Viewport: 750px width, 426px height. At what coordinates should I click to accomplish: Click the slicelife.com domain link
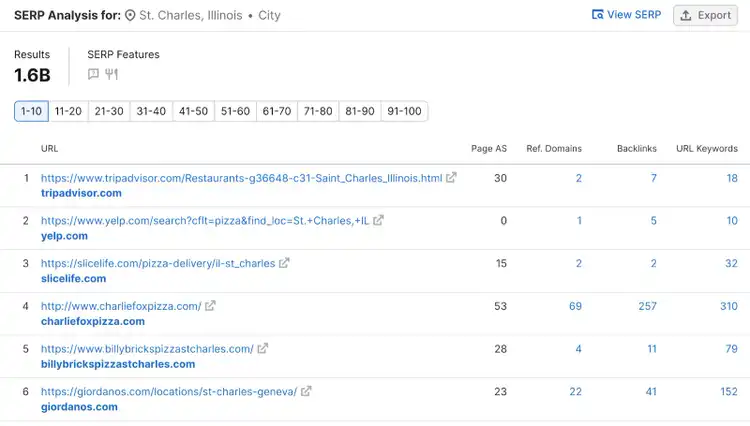pos(73,278)
